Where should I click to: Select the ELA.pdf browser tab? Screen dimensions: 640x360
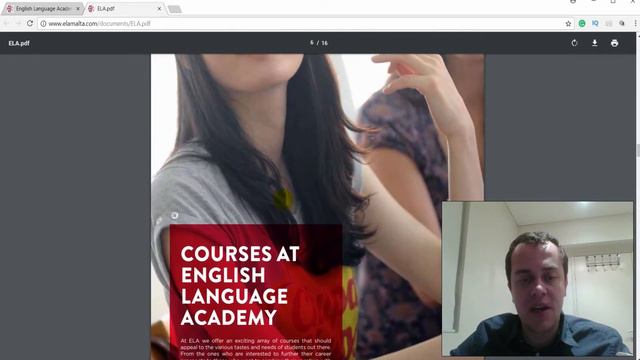pos(124,9)
